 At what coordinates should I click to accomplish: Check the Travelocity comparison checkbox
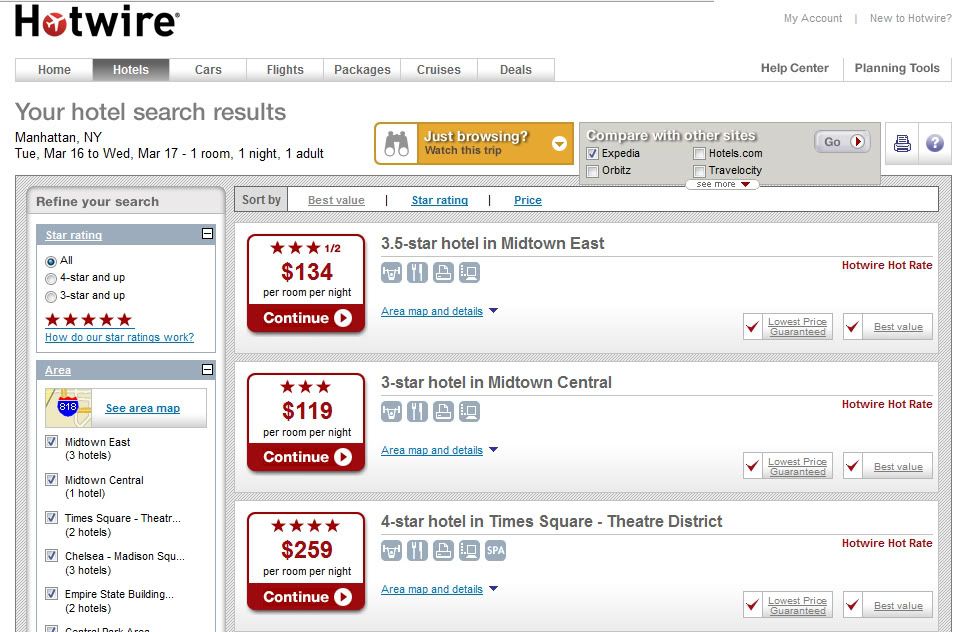click(x=700, y=171)
